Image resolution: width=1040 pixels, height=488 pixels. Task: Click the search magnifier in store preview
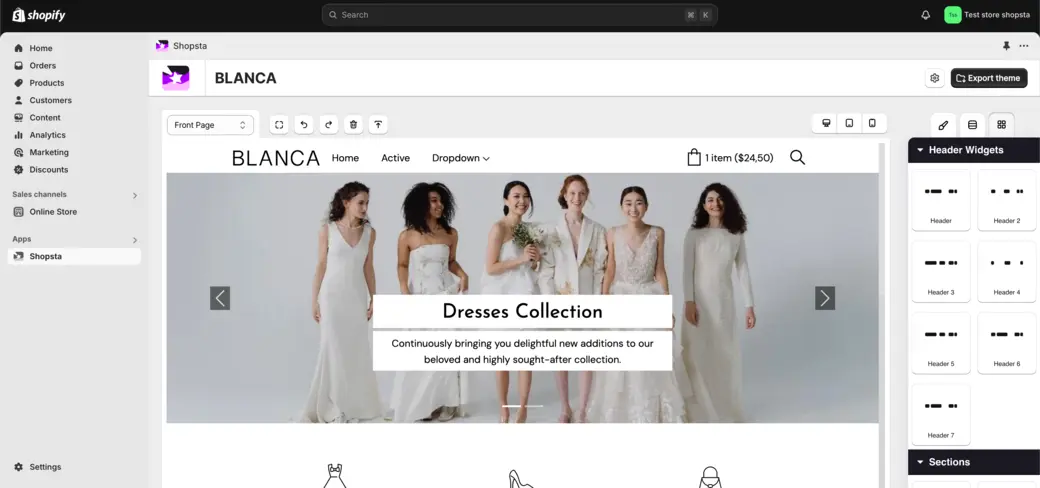[797, 157]
